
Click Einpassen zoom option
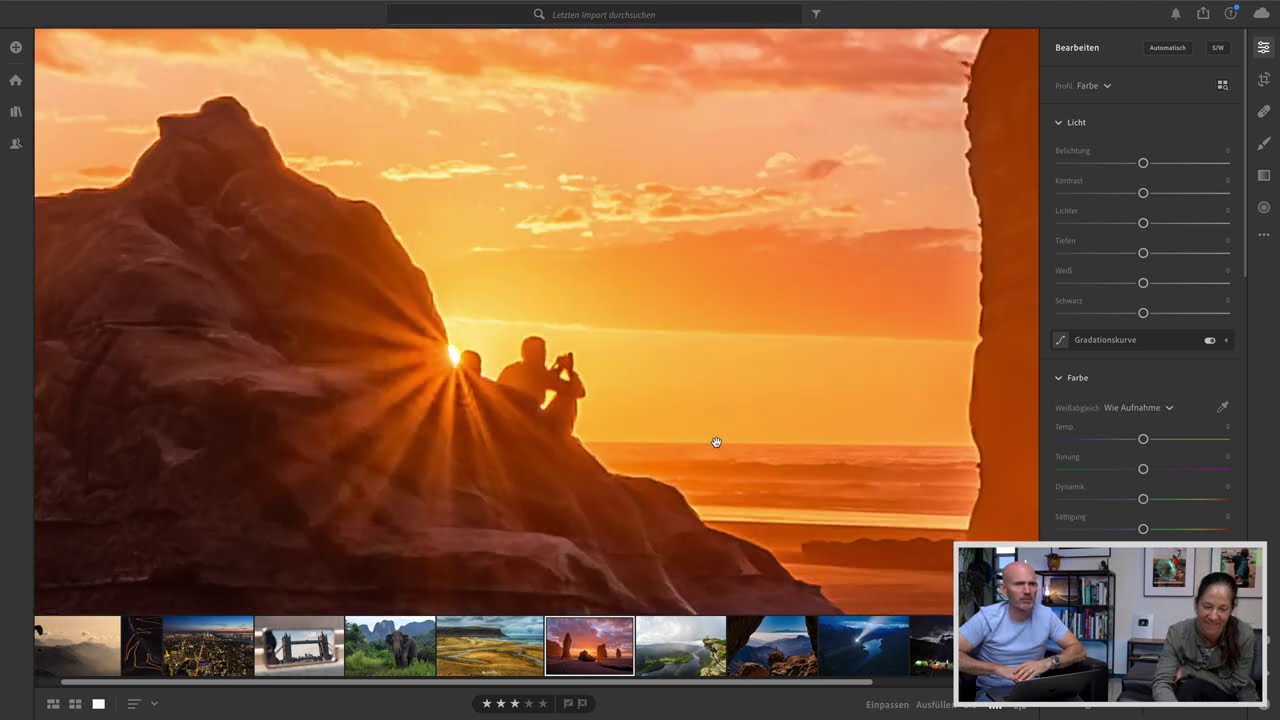(x=887, y=705)
